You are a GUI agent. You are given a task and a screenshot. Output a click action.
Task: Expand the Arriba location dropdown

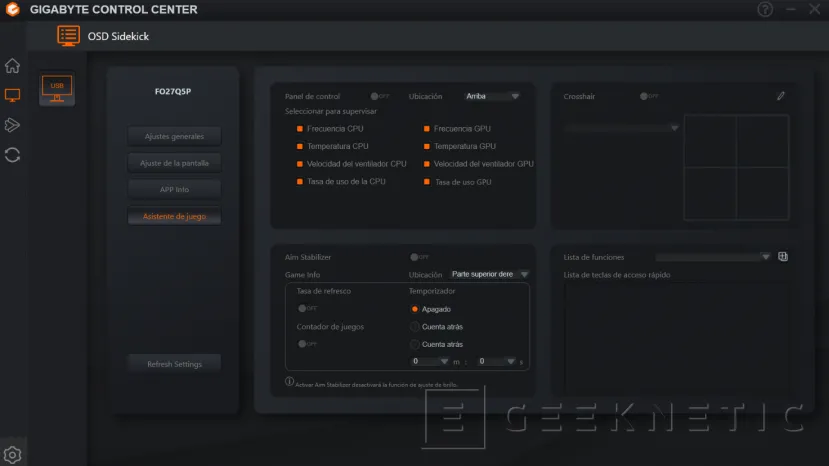pyautogui.click(x=493, y=97)
